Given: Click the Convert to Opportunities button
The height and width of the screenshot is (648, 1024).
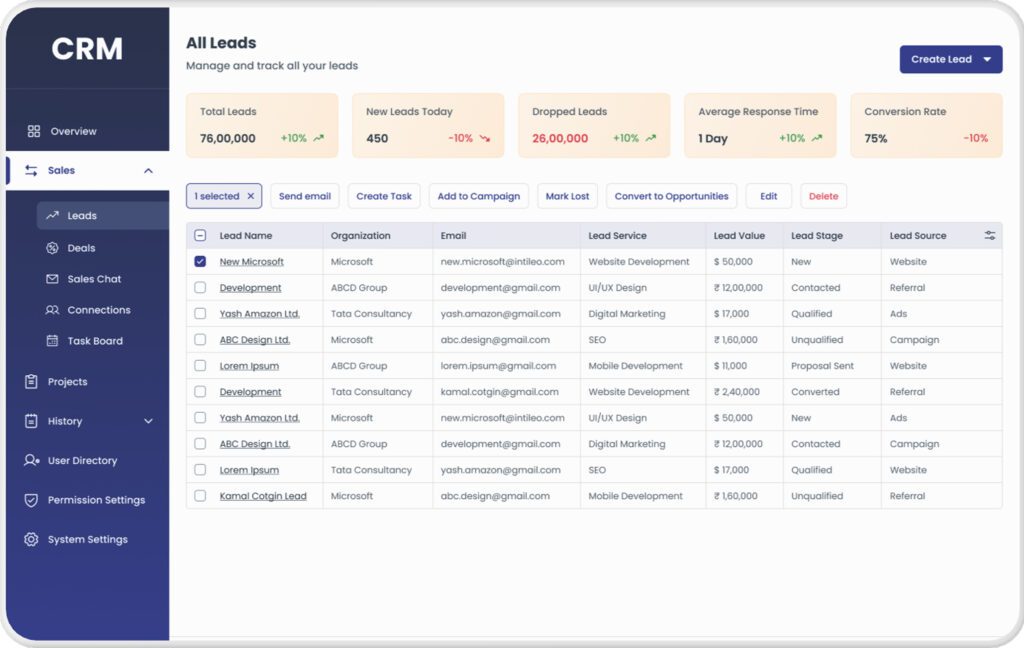Looking at the screenshot, I should (x=671, y=196).
